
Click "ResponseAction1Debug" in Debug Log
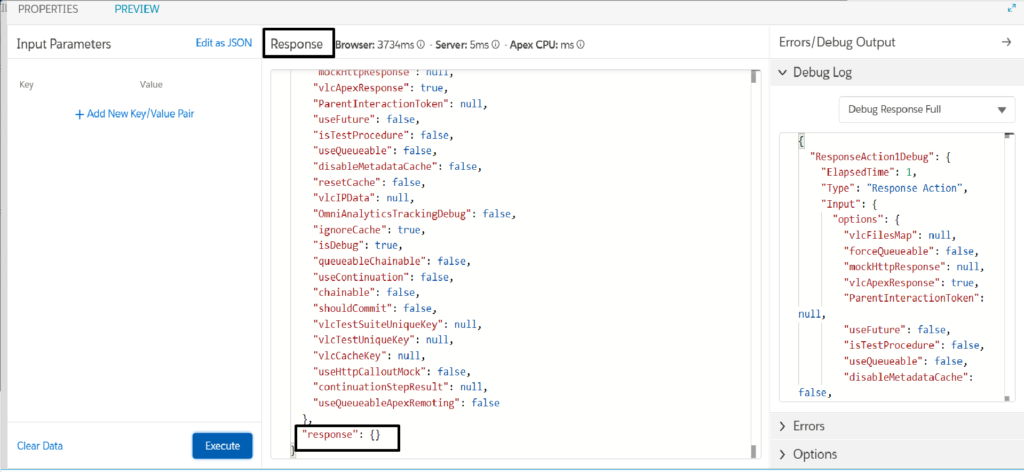pos(874,157)
